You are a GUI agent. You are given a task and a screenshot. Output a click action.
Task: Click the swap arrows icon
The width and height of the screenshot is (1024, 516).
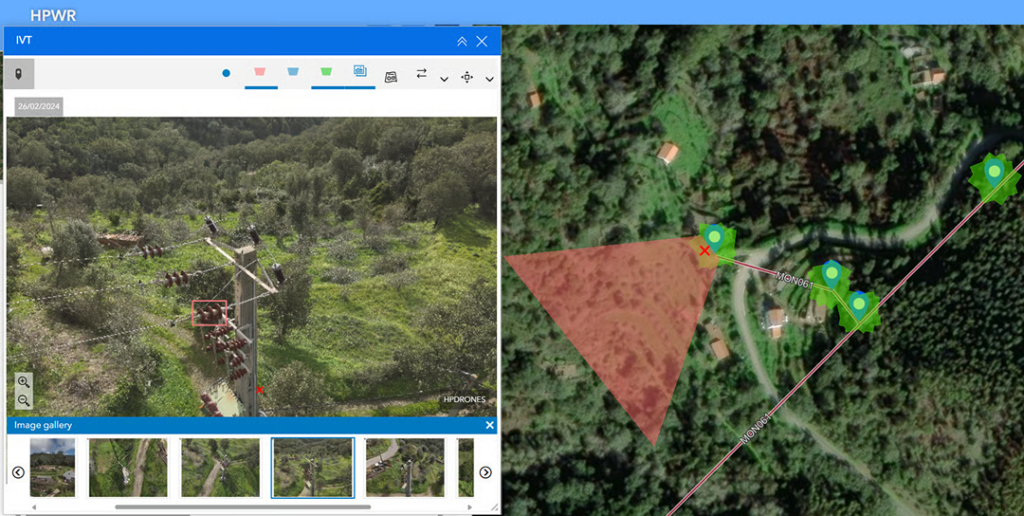[x=421, y=74]
